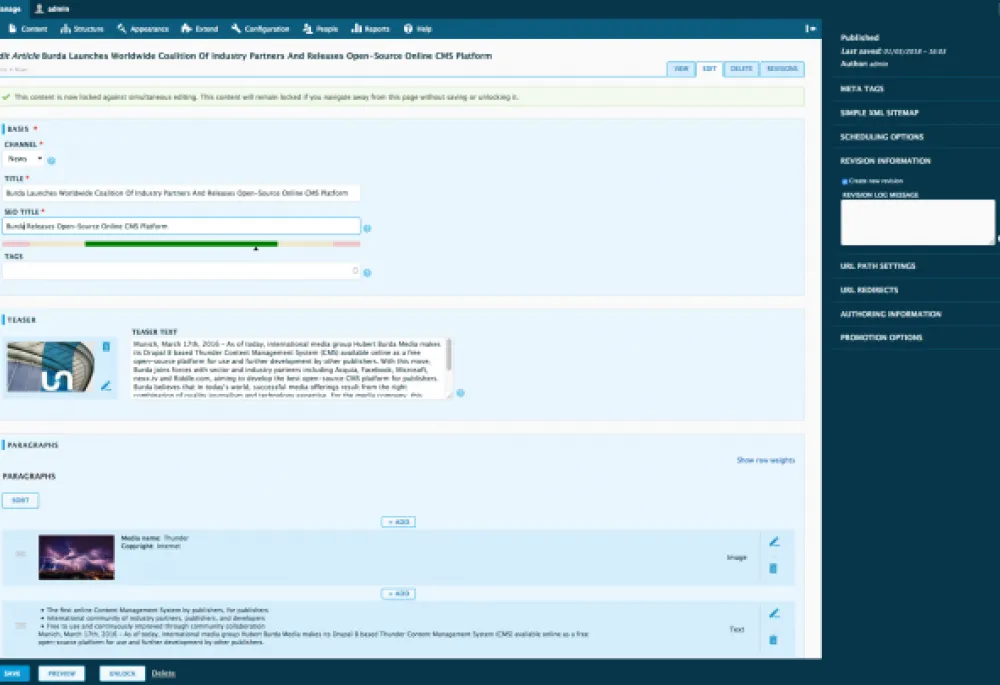Edit the teaser image with pencil icon
Screen dimensions: 1000x685
tap(107, 385)
